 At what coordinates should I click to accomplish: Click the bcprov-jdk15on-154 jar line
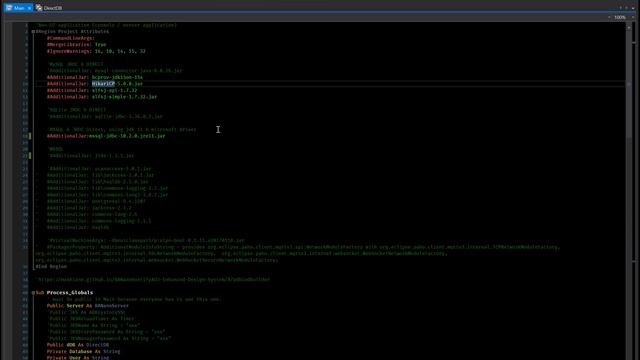(95, 77)
